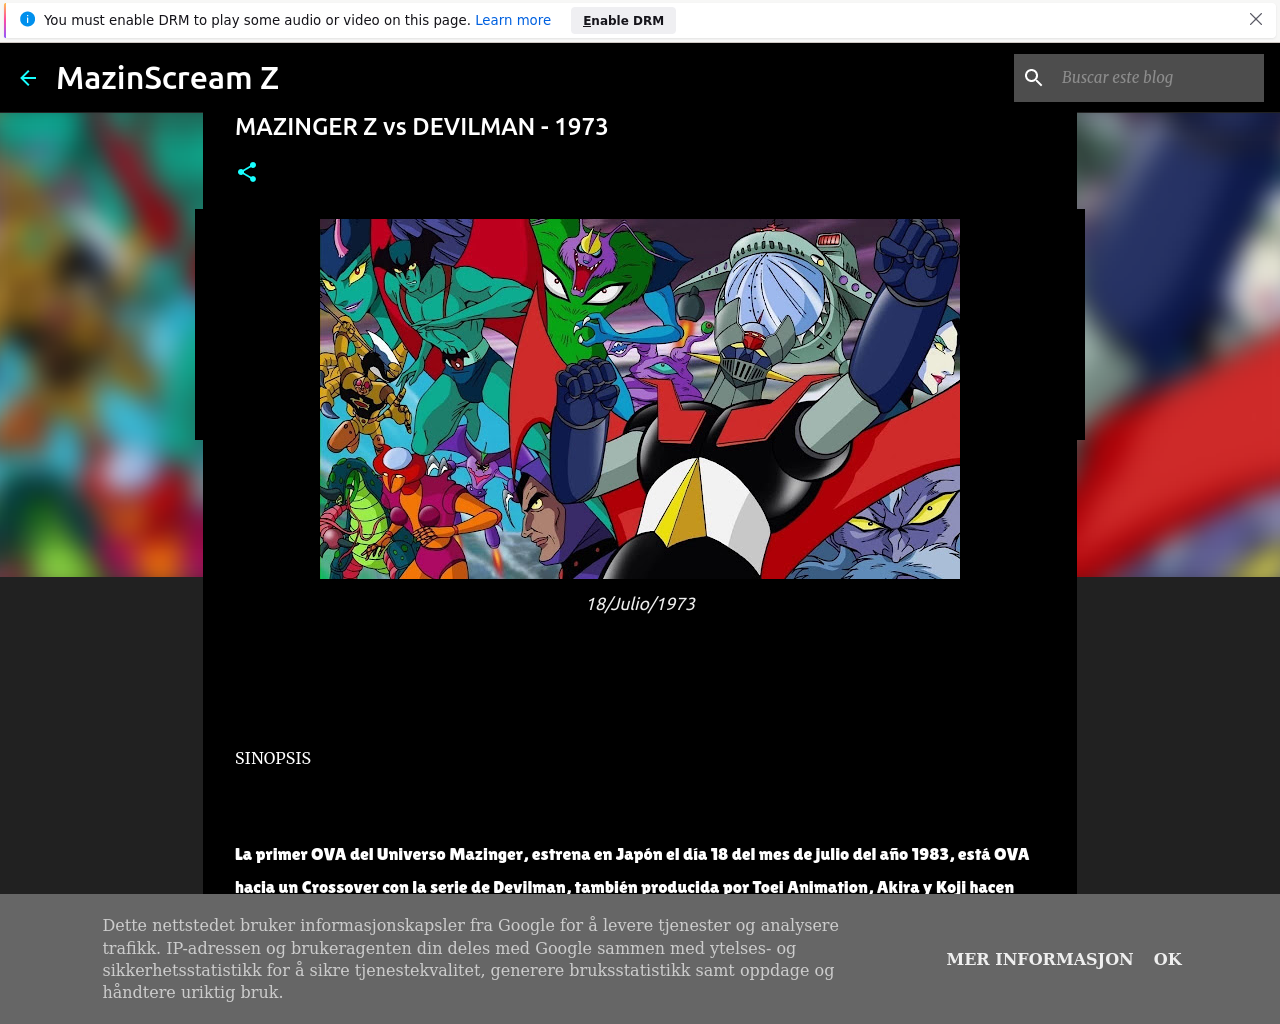Image resolution: width=1280 pixels, height=1024 pixels.
Task: Click the back arrow beside MazinScream Z
Action: (28, 78)
